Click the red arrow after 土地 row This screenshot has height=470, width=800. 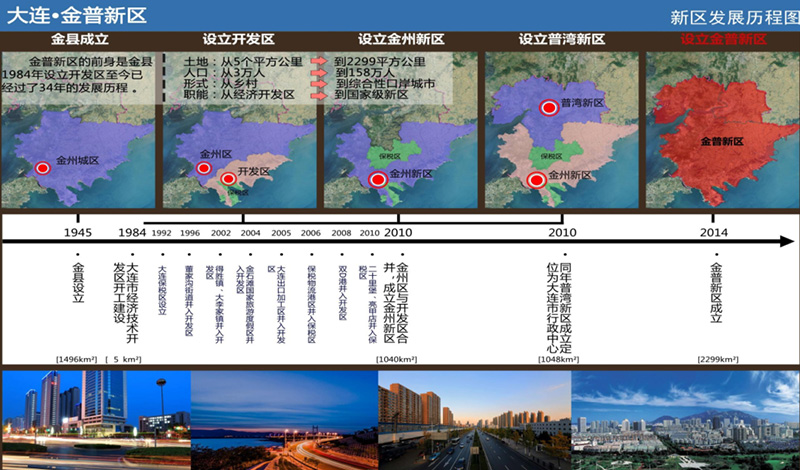point(319,61)
